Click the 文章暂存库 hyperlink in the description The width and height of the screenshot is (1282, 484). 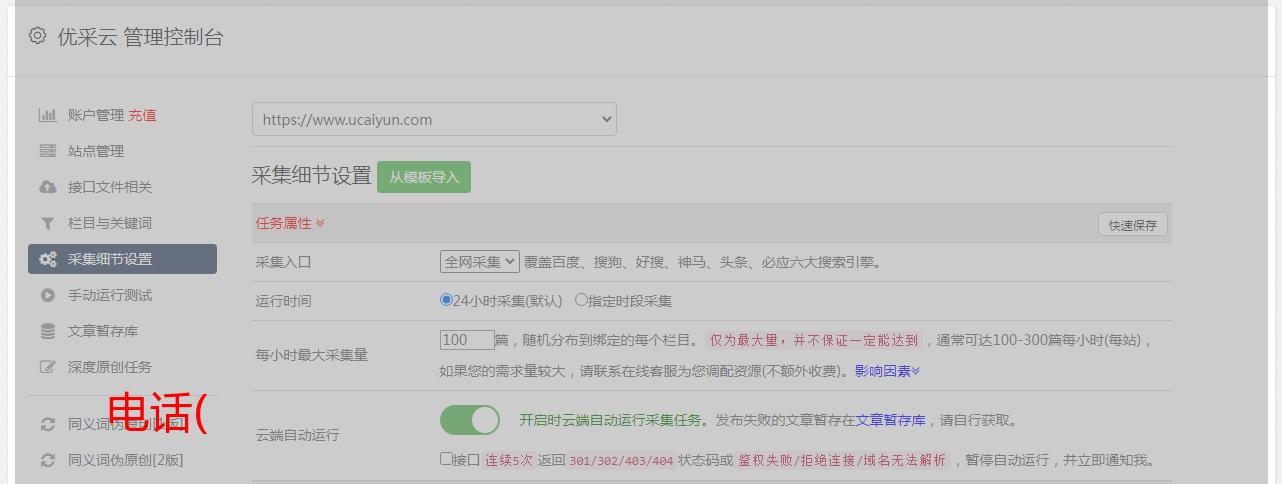click(891, 420)
